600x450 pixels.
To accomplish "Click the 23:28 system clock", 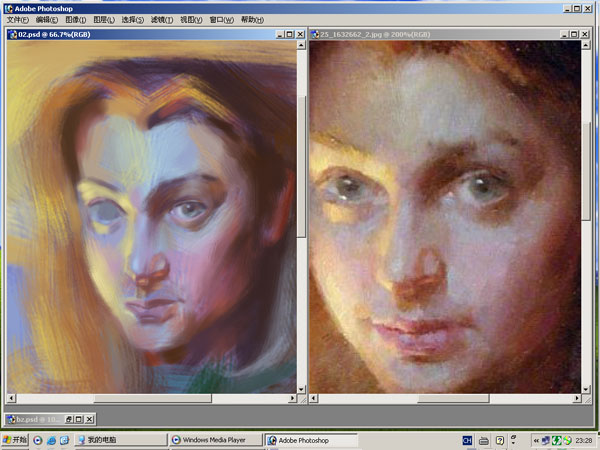I will [x=584, y=441].
